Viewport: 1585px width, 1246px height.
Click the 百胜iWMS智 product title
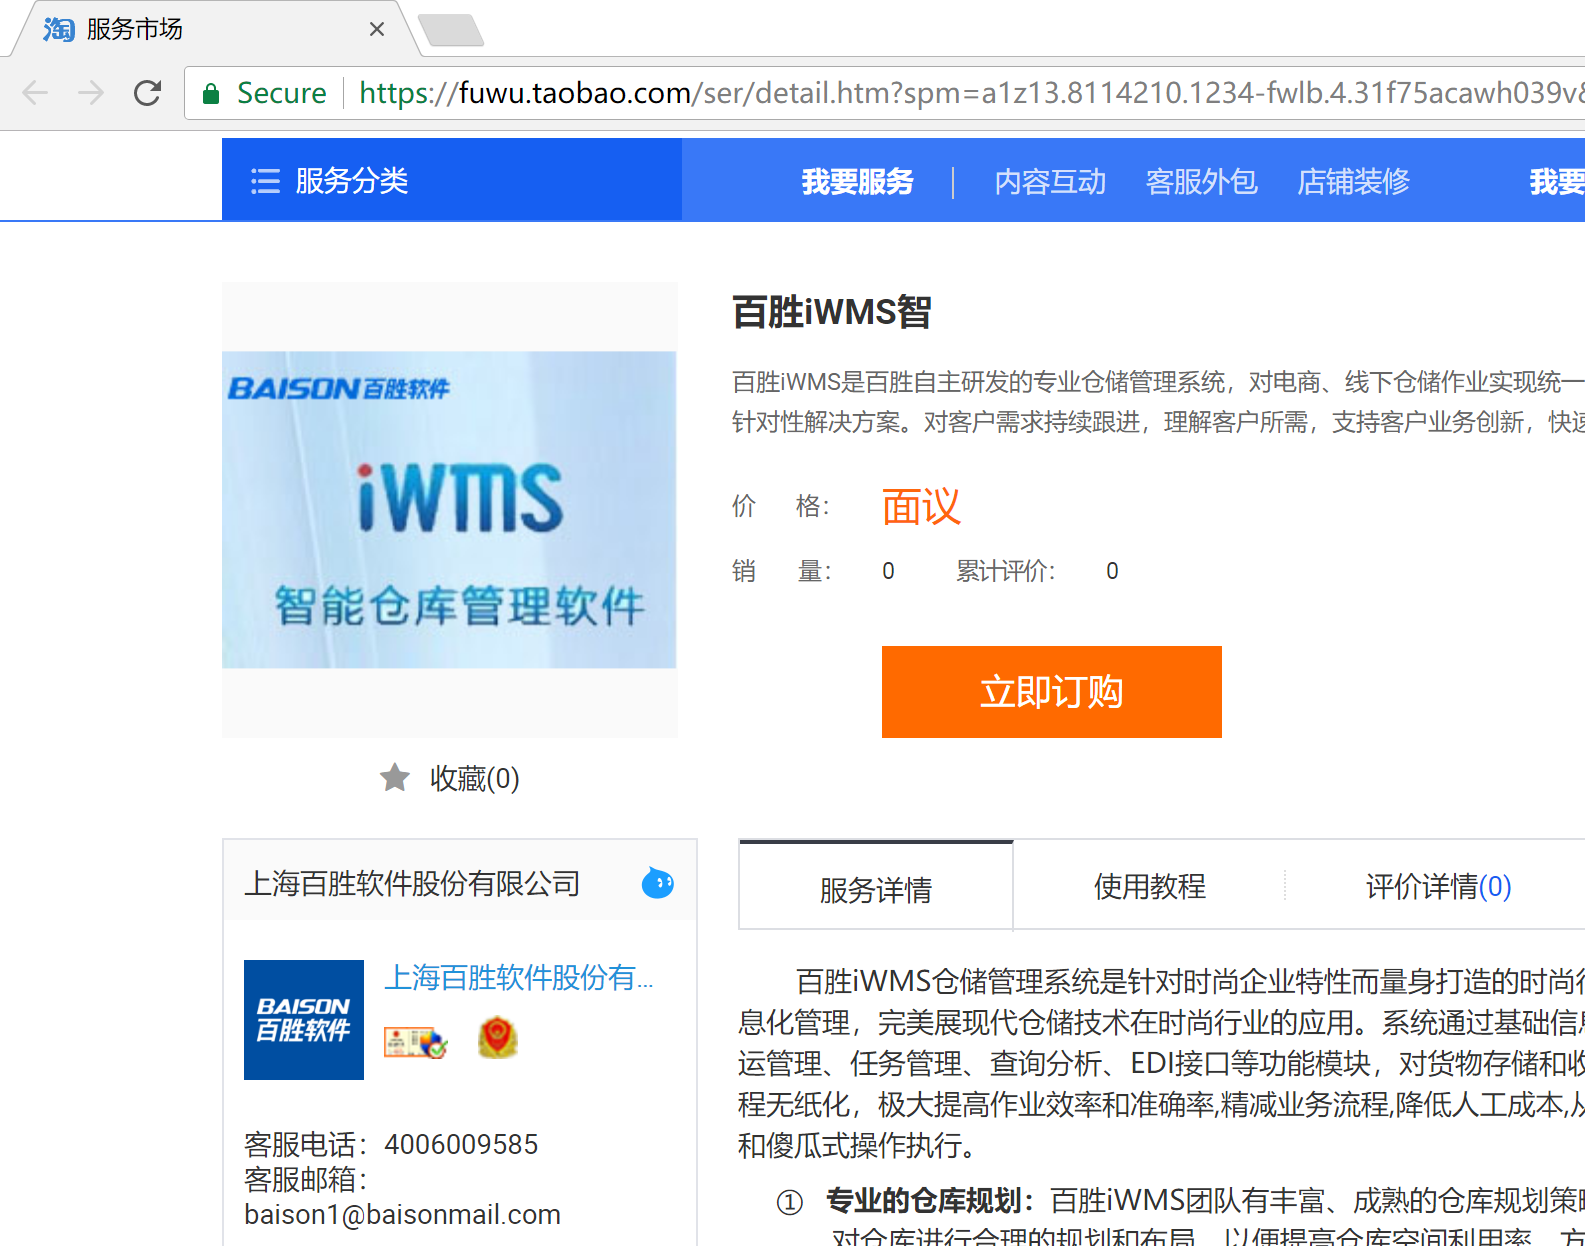pyautogui.click(x=832, y=312)
